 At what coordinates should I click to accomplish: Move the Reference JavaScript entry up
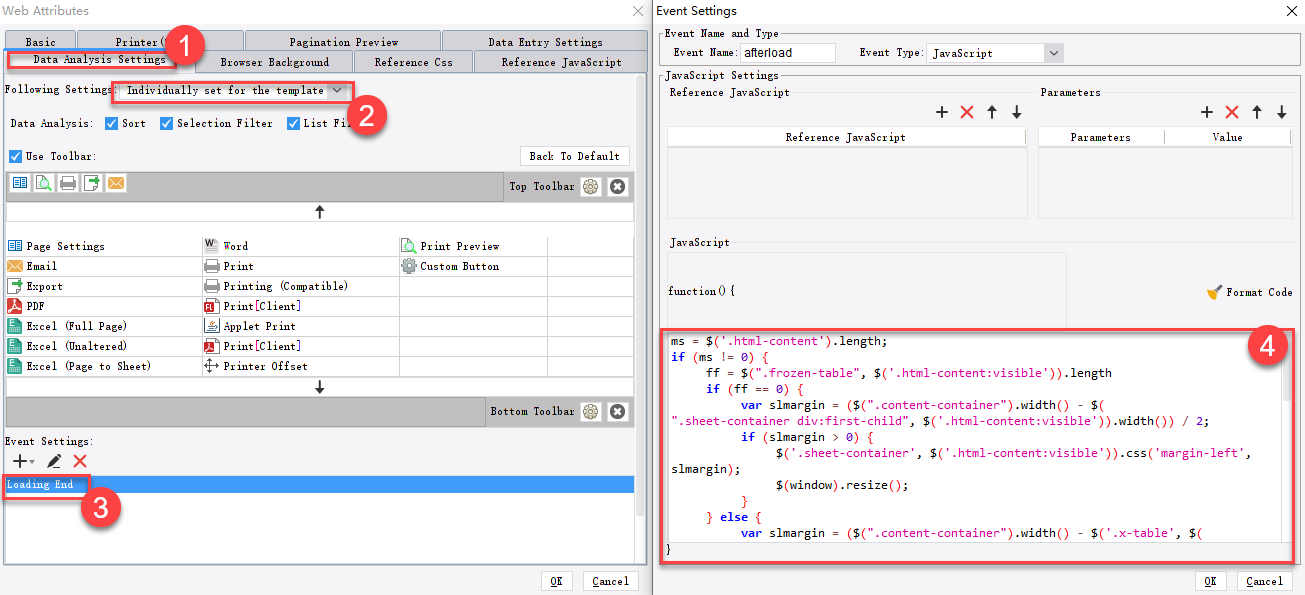[x=992, y=113]
